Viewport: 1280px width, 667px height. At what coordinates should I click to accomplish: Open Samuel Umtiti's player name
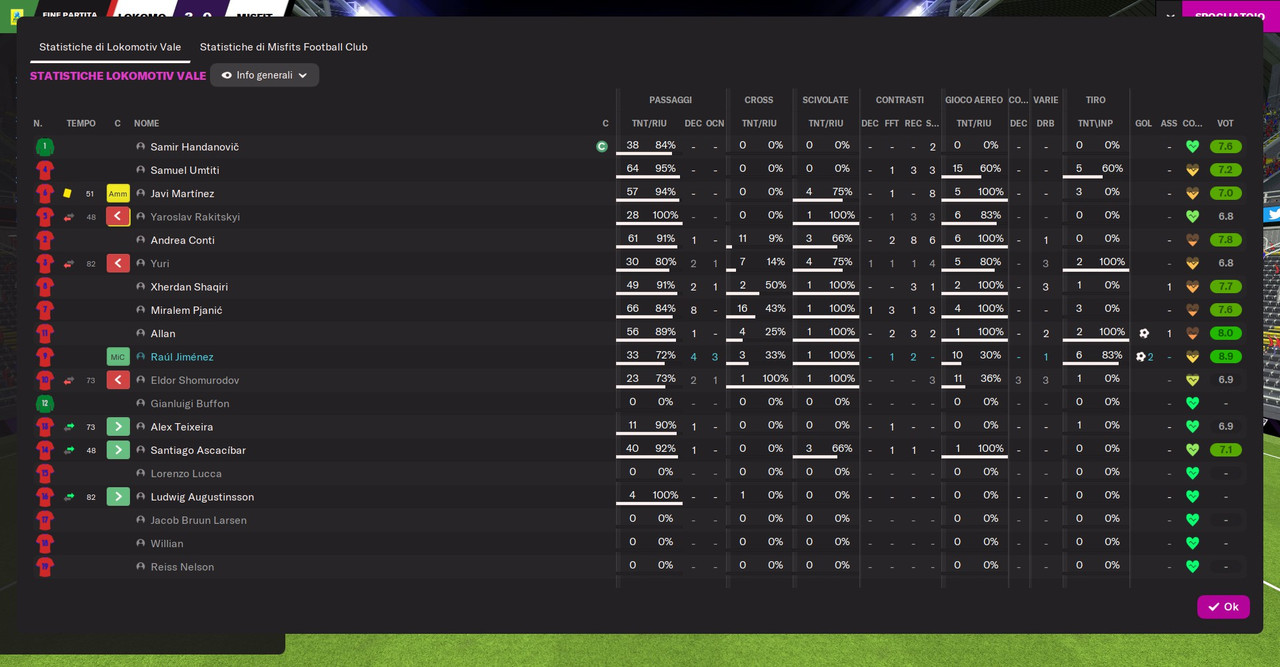[x=185, y=170]
